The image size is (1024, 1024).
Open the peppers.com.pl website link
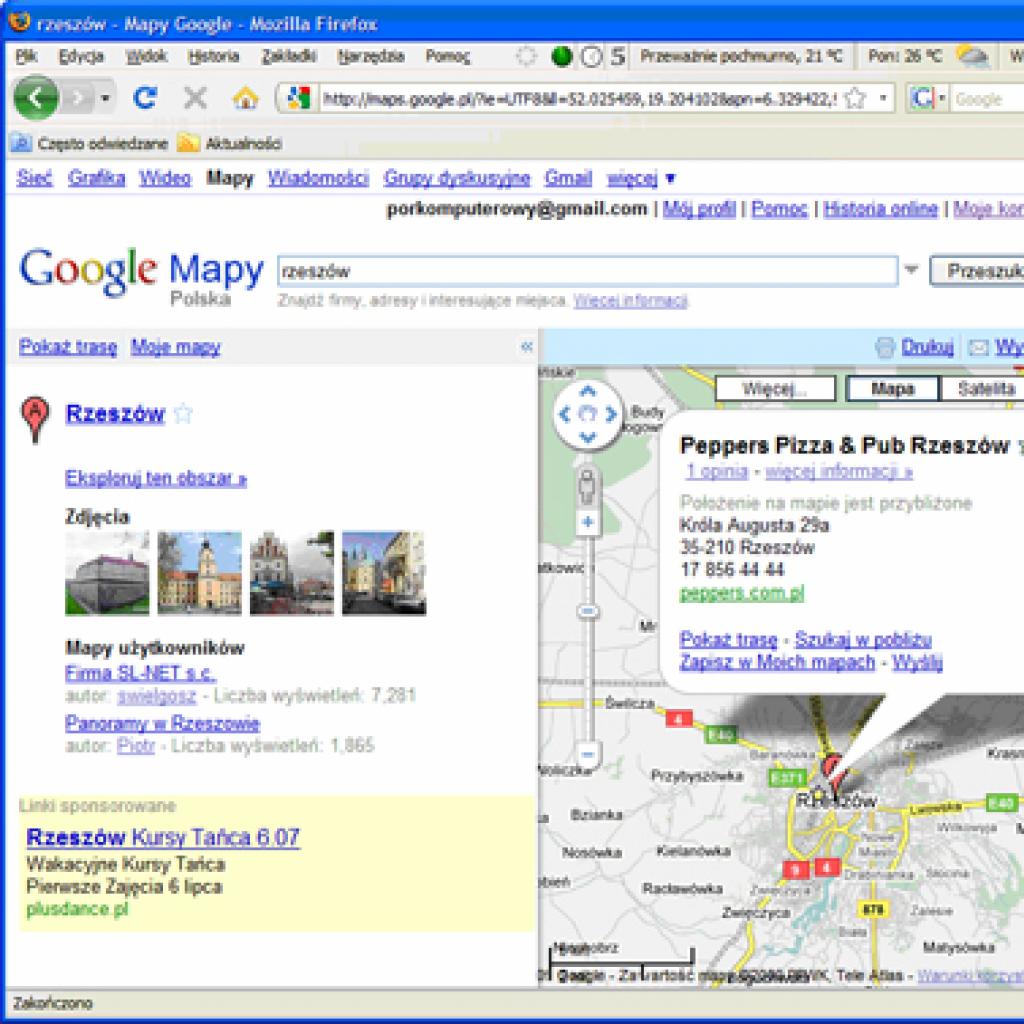[x=741, y=593]
